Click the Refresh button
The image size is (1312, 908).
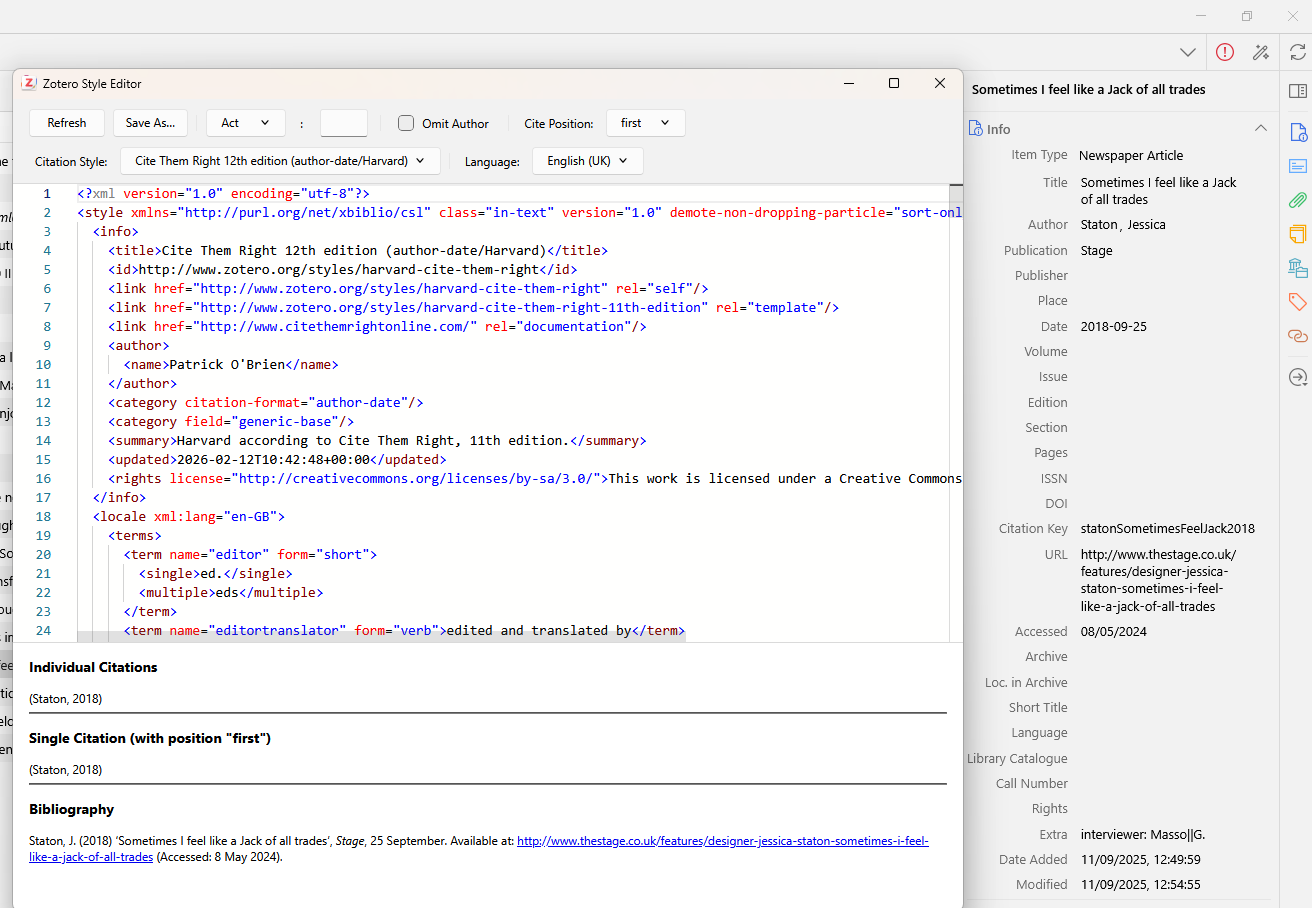coord(67,123)
